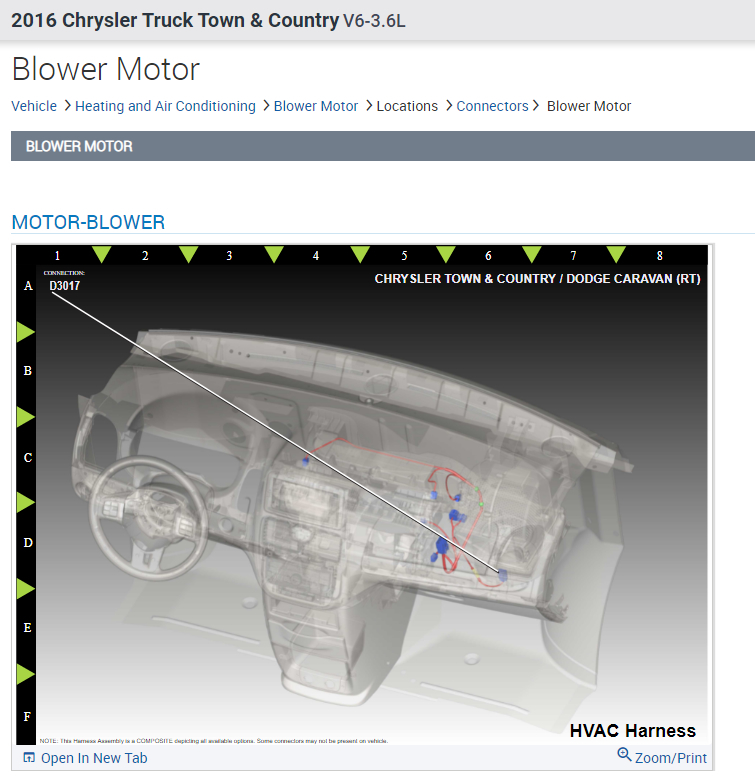Click the composite harness NOTE text
The height and width of the screenshot is (783, 755).
click(214, 741)
